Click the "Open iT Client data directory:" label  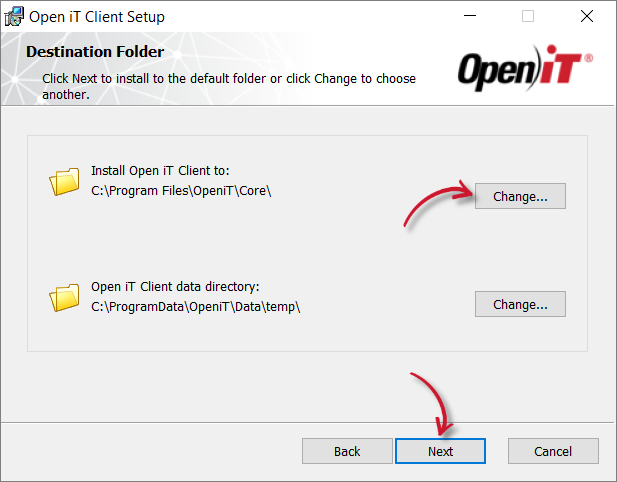click(175, 287)
